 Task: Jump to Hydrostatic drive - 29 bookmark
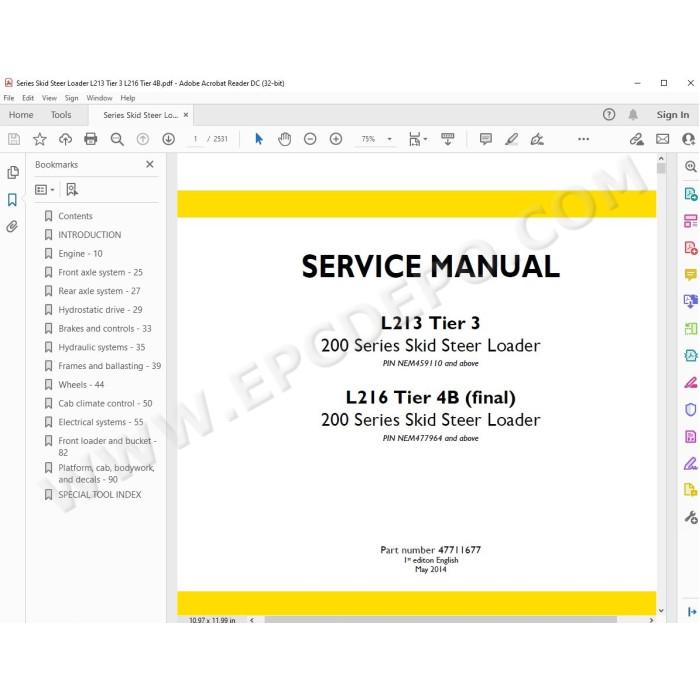tap(100, 310)
